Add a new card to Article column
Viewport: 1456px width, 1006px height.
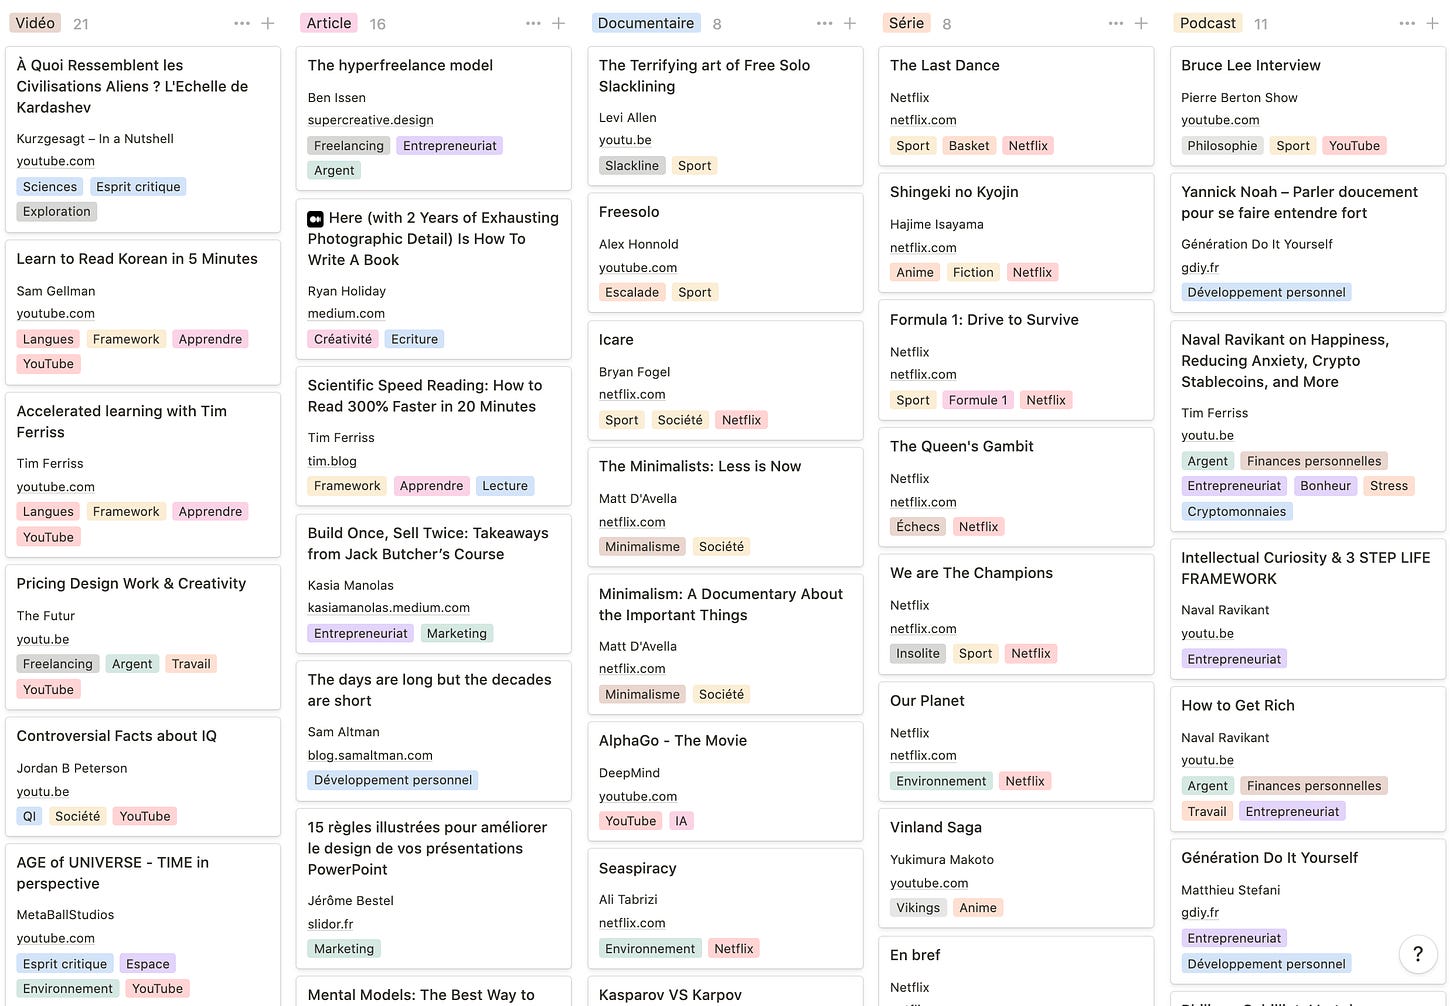click(559, 23)
